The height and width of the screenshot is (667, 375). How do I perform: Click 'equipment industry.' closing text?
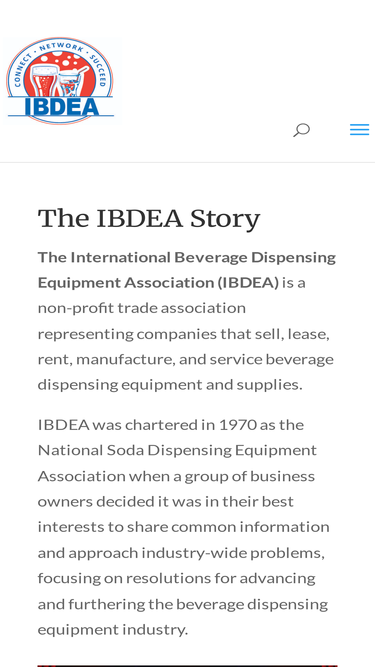point(113,629)
